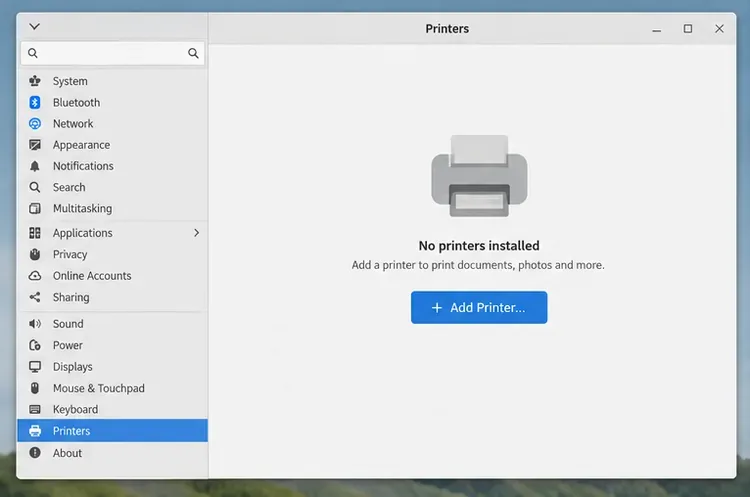Click the Network globe icon
This screenshot has width=750, height=497.
34,123
